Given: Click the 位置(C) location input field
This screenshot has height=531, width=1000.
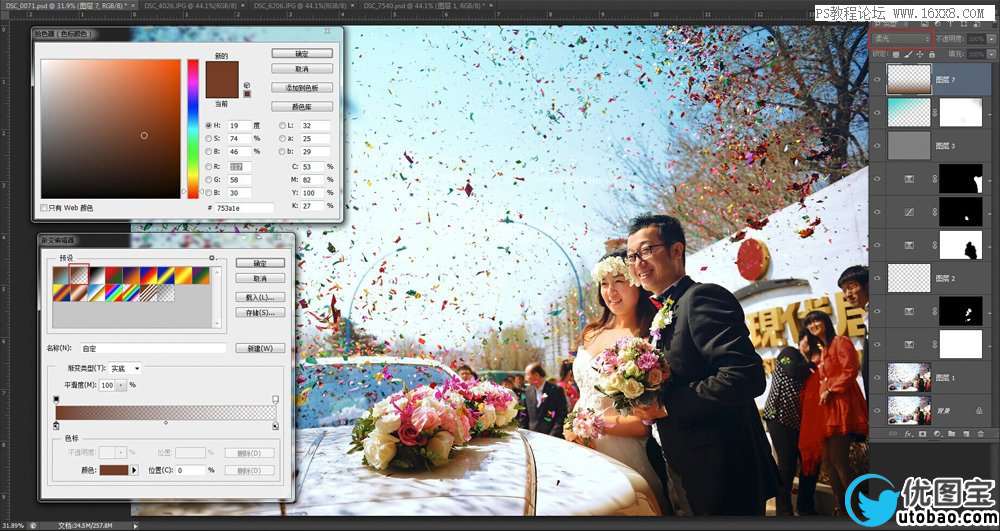Looking at the screenshot, I should 191,470.
